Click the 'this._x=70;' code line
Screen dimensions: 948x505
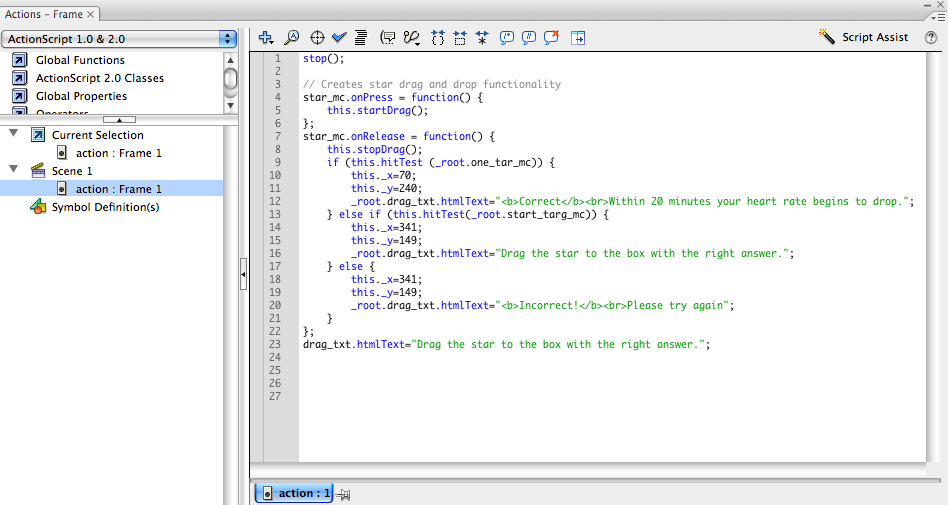[383, 175]
